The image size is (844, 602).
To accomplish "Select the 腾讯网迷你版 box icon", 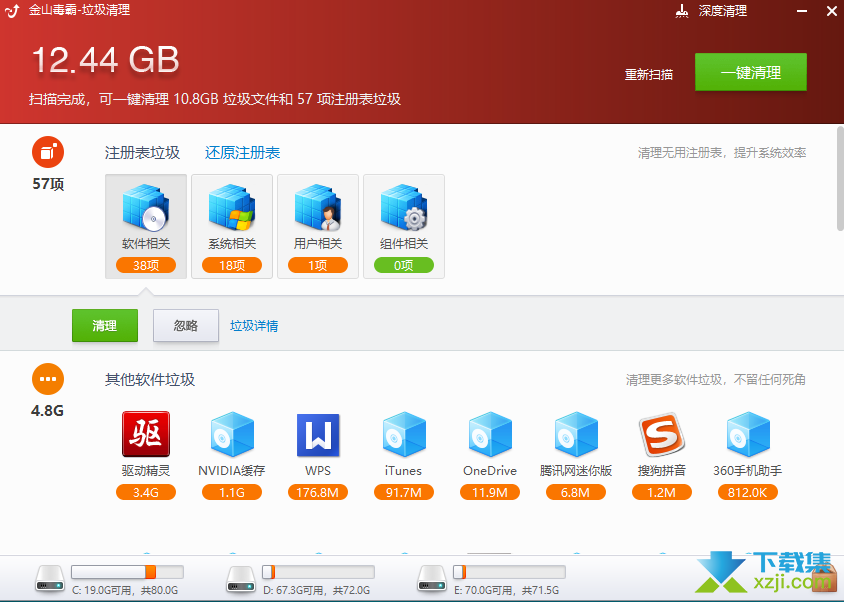I will [576, 434].
